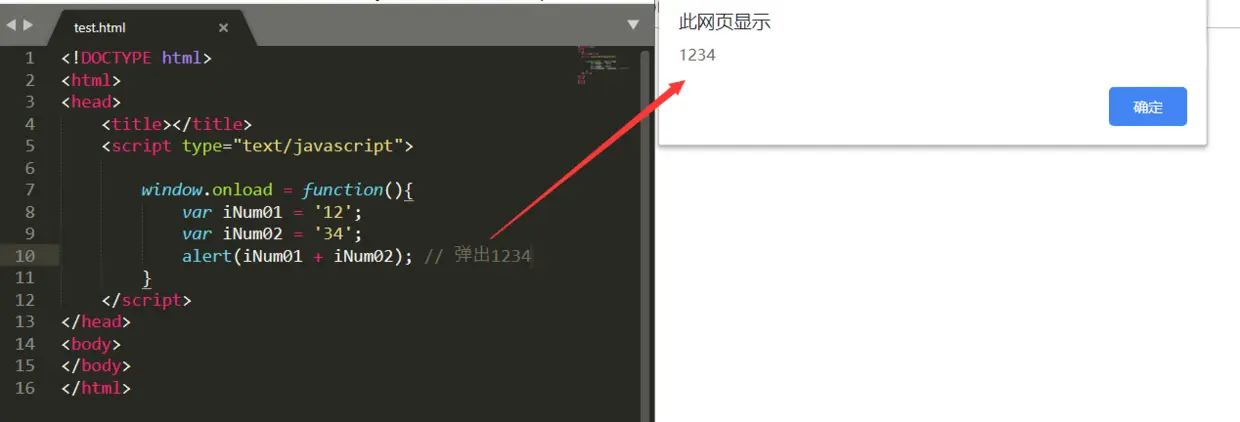This screenshot has width=1240, height=422.
Task: Click the 此网页显示 dialog title
Action: point(725,23)
